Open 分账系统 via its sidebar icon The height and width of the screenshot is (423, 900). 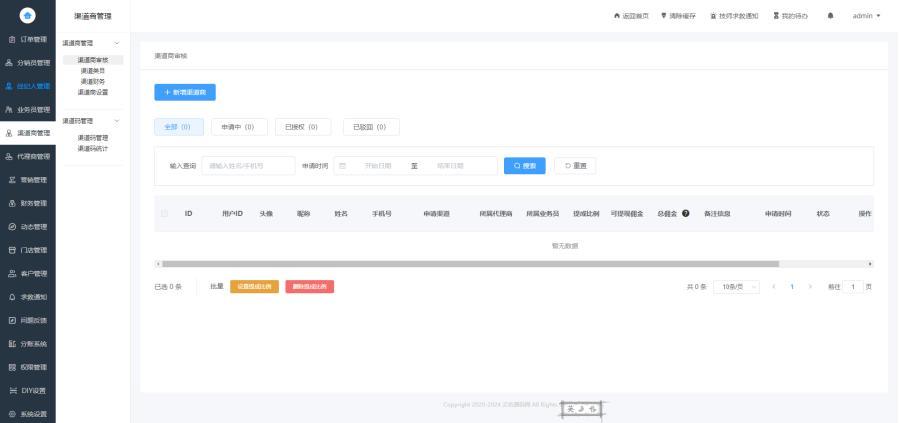[12, 344]
